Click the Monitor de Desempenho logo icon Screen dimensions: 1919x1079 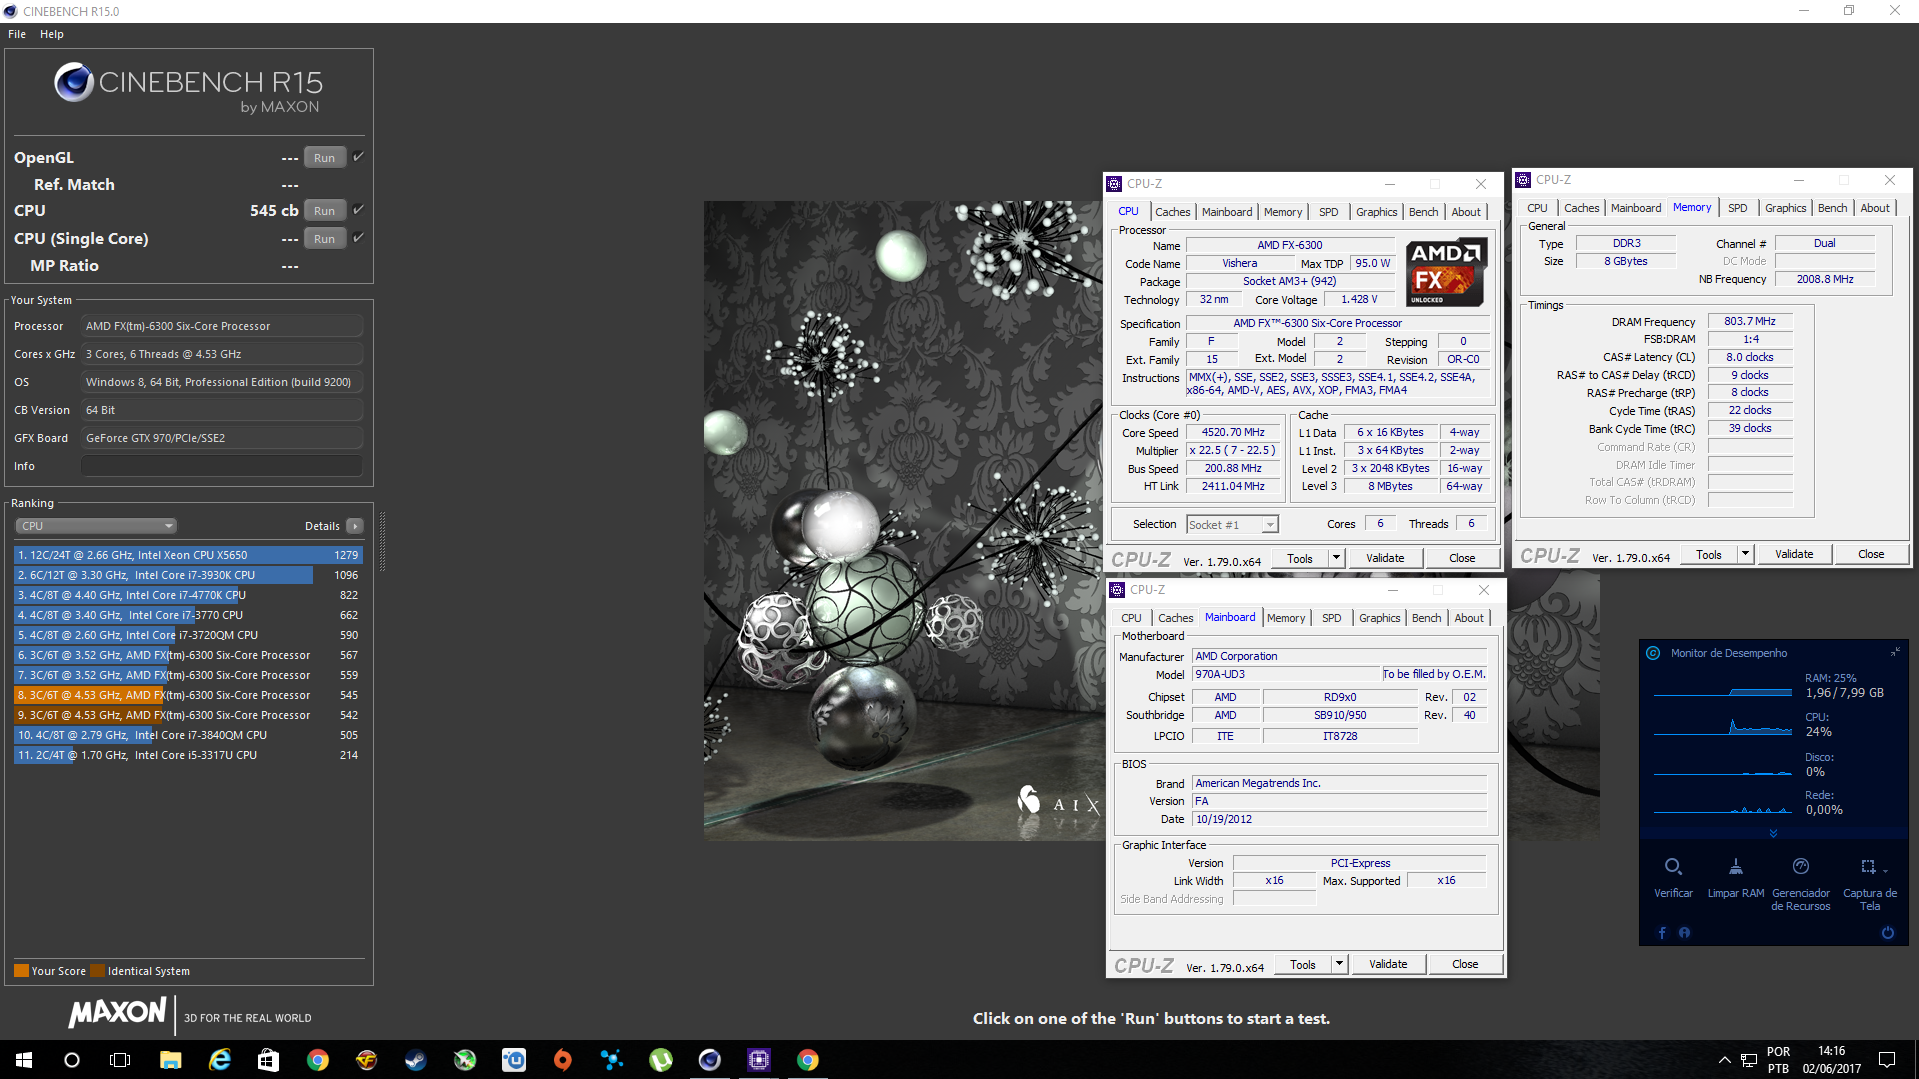(1653, 653)
